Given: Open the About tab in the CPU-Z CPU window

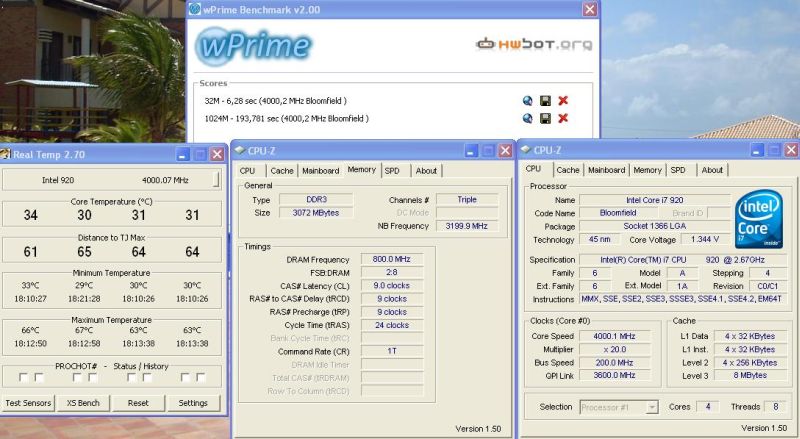Looking at the screenshot, I should 712,170.
